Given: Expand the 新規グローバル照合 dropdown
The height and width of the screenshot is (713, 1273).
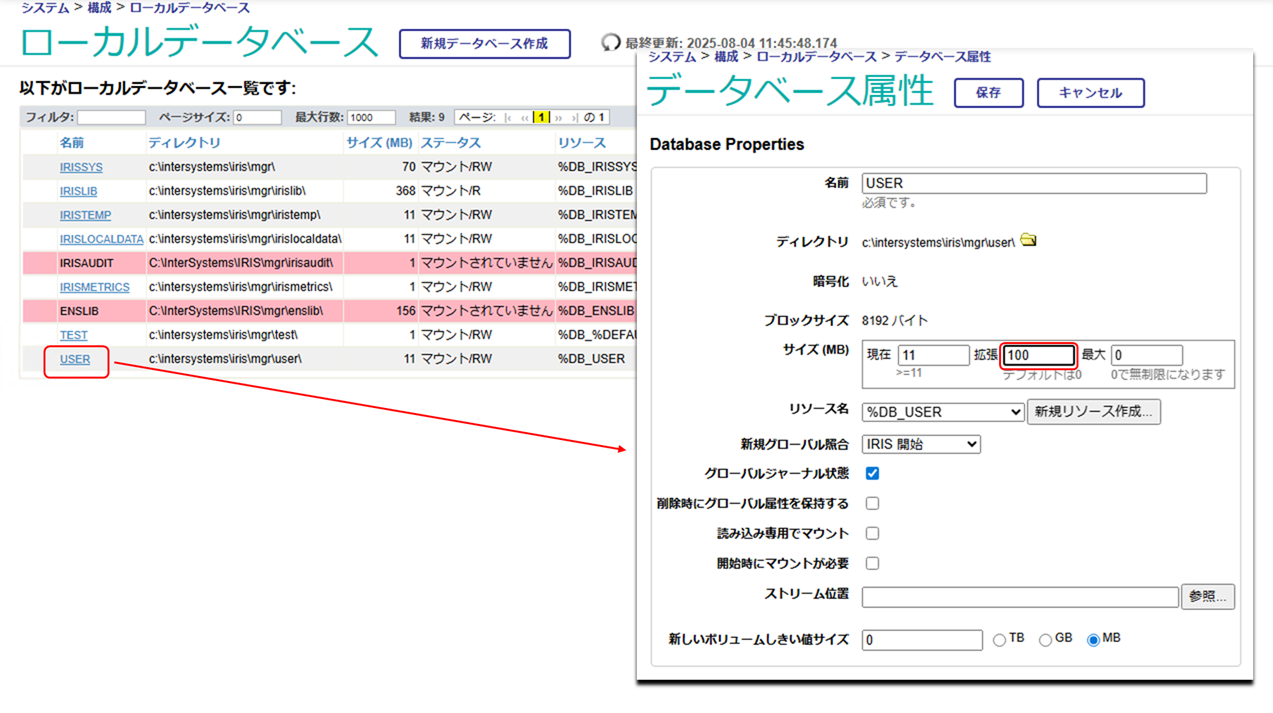Looking at the screenshot, I should [920, 444].
